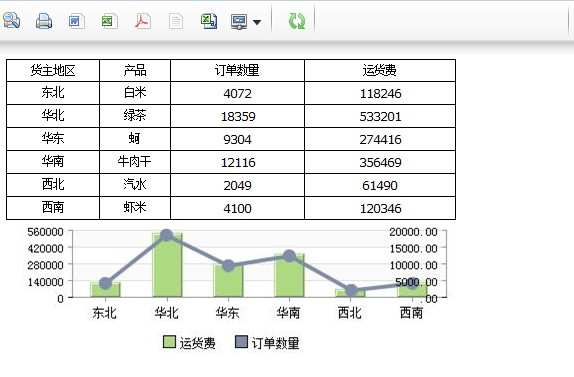574x377 pixels.
Task: Click the 西北 line data point
Action: pos(351,290)
